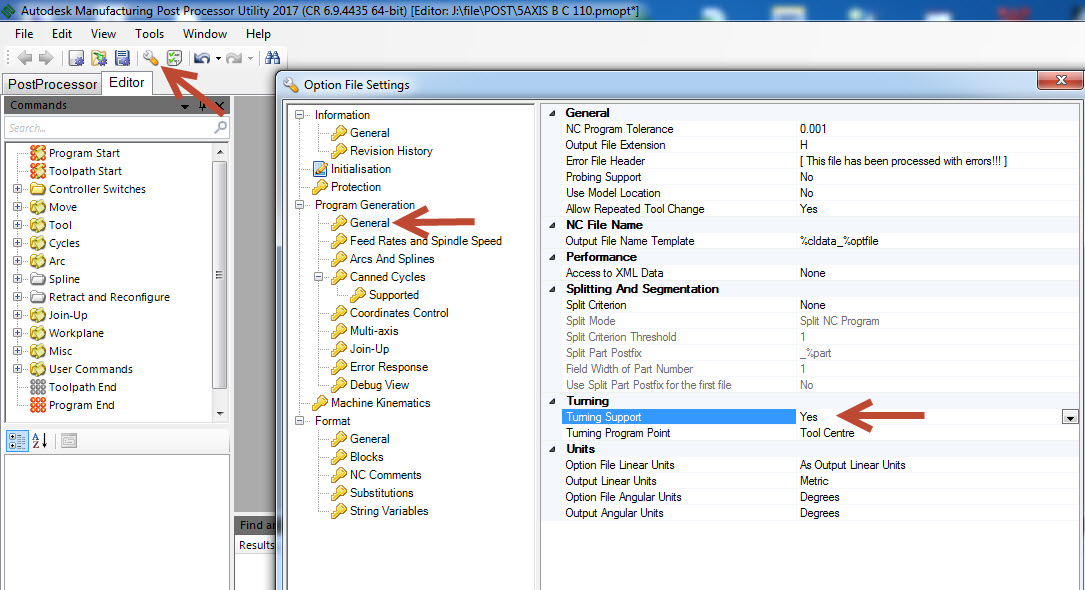Collapse the Format section in settings tree
1085x590 pixels.
pyautogui.click(x=300, y=421)
